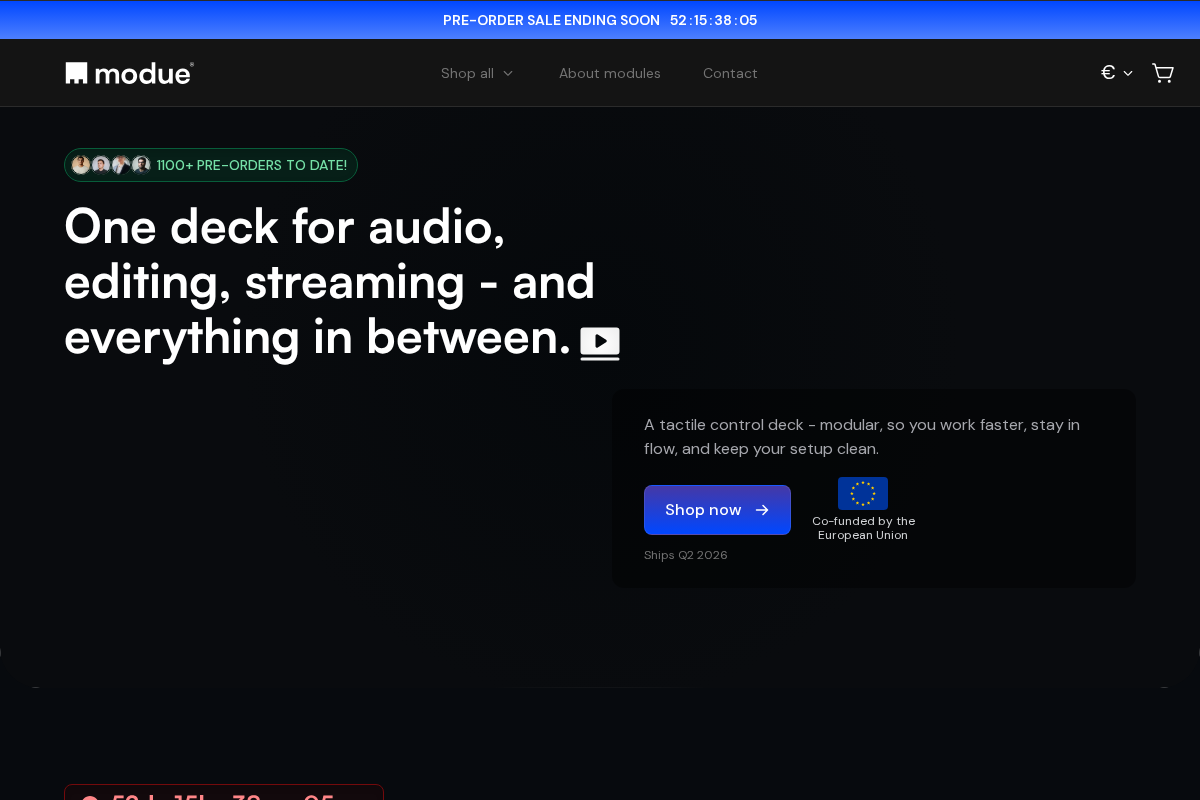Click the first customer avatar photo
The height and width of the screenshot is (800, 1200).
click(81, 165)
